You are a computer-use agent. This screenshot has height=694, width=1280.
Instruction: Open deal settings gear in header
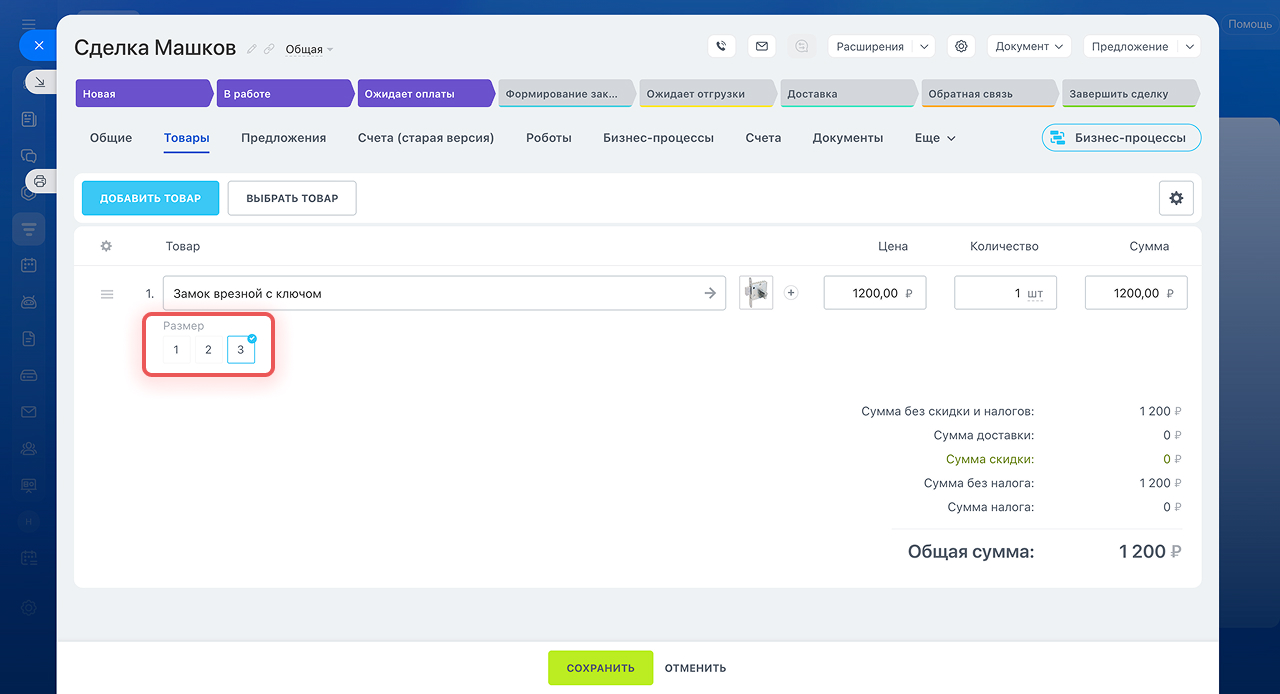click(x=961, y=46)
